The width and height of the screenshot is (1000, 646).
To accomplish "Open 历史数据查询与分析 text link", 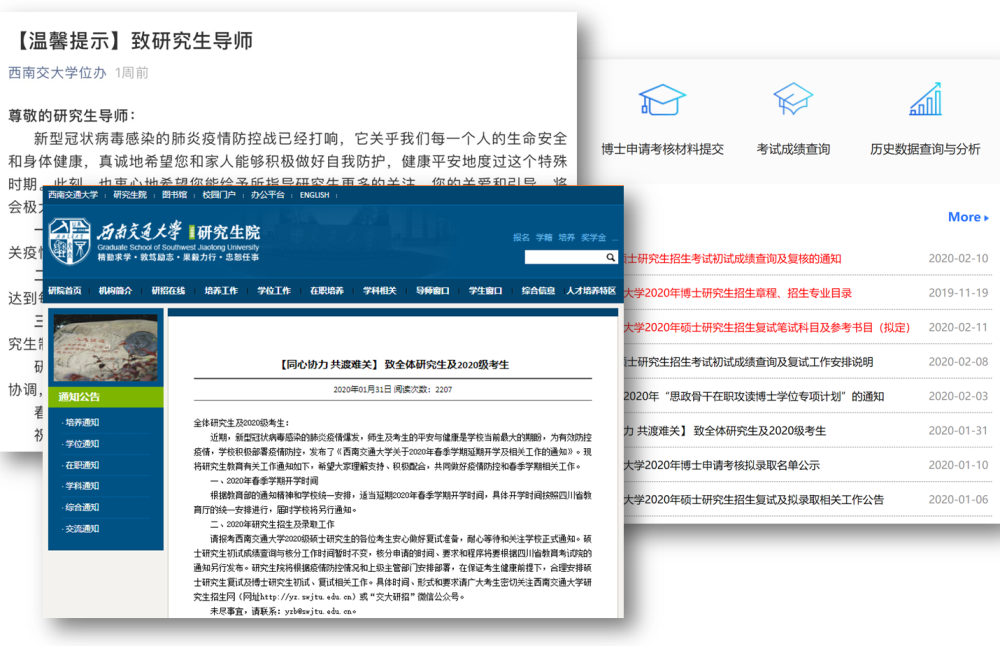I will coord(925,149).
